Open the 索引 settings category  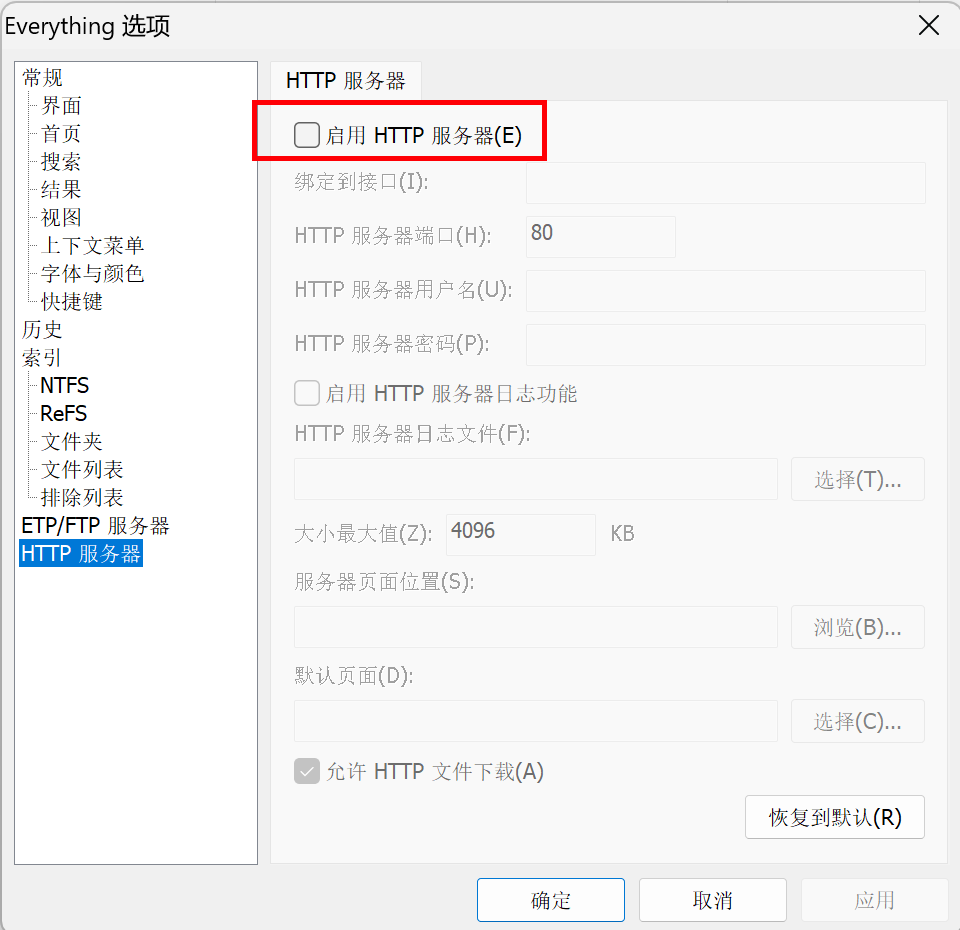point(42,358)
